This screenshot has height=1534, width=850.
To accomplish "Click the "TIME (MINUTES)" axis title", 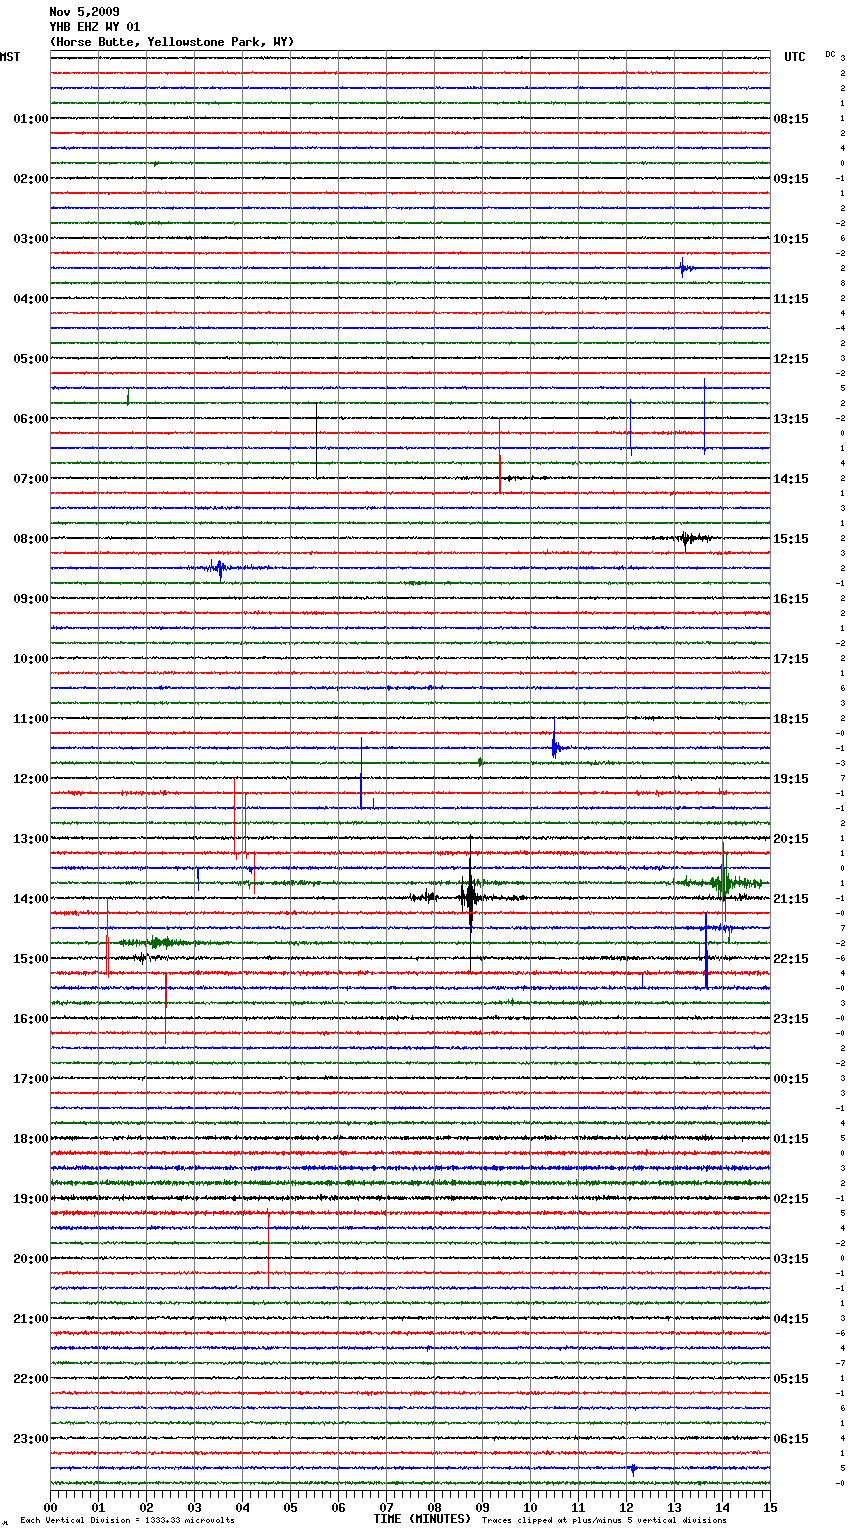I will click(x=422, y=1519).
